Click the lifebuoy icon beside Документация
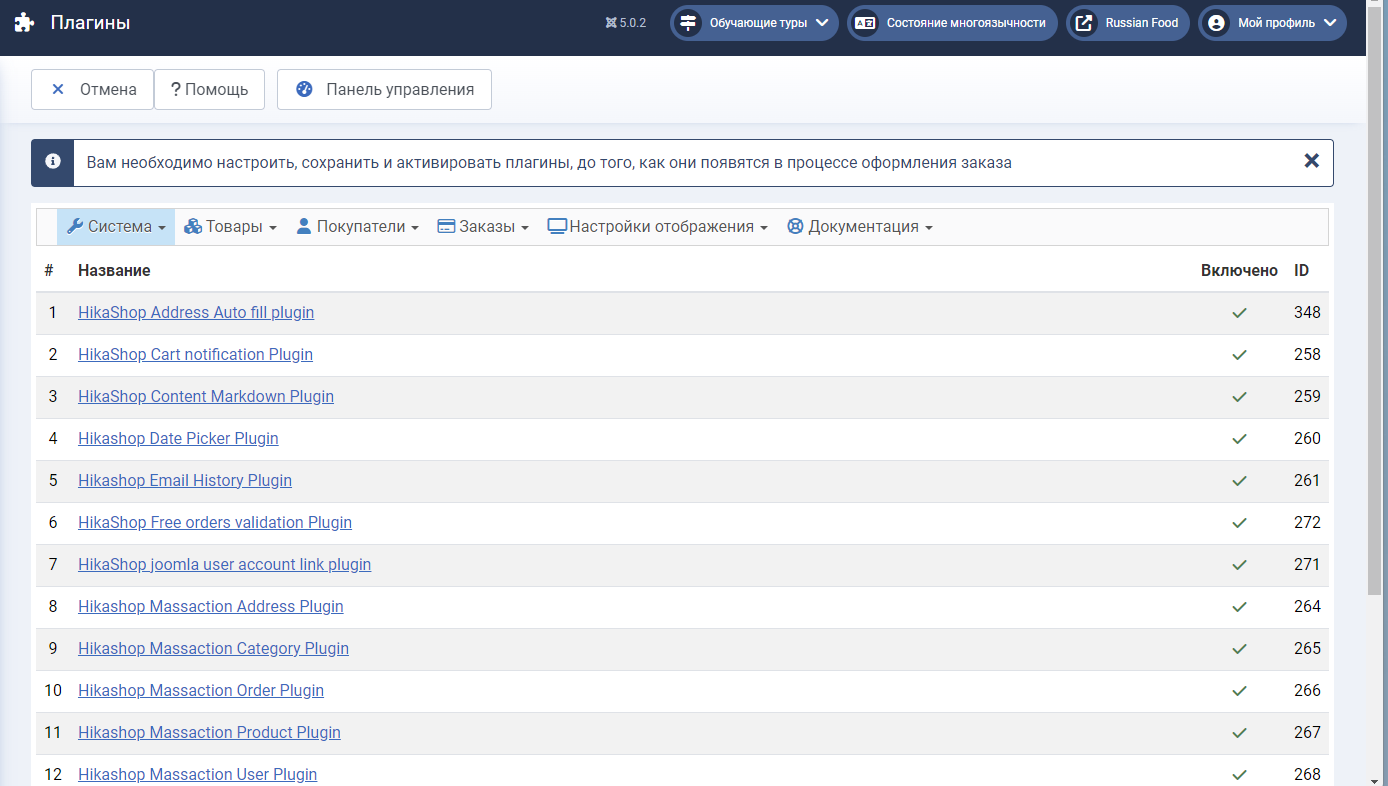Viewport: 1388px width, 786px height. (x=795, y=226)
